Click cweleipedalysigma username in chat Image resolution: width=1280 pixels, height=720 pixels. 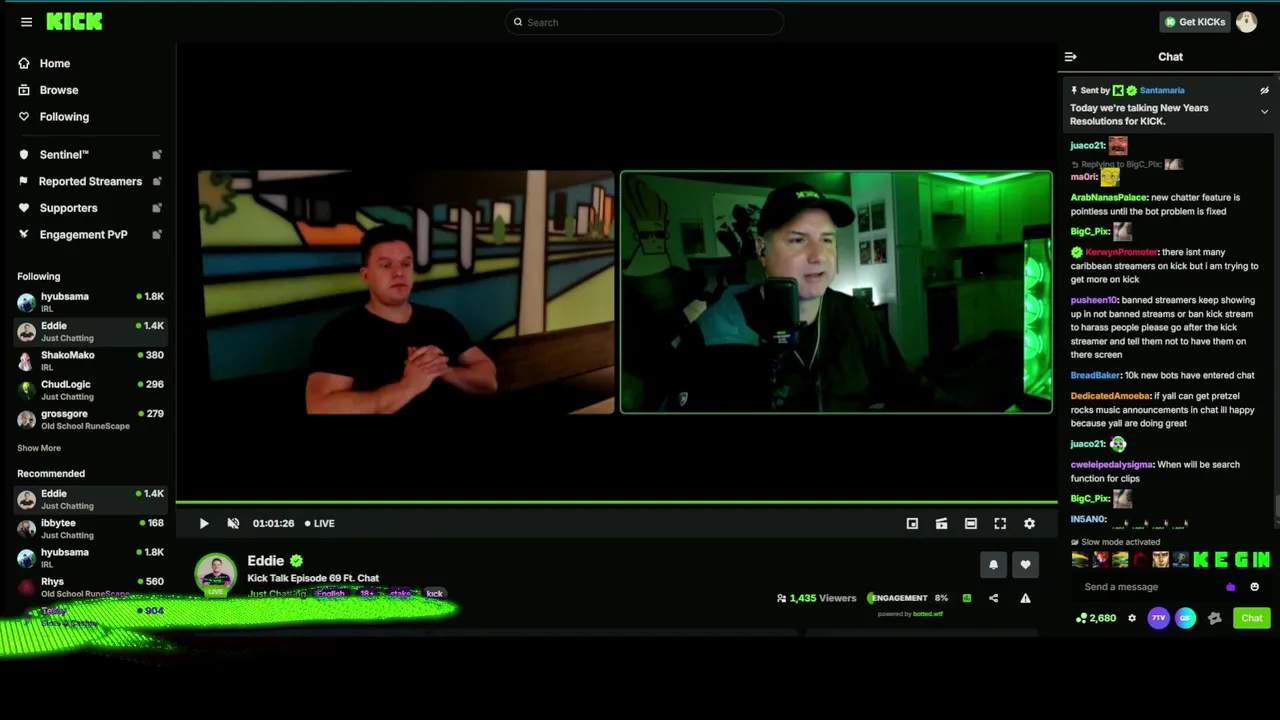(1112, 465)
